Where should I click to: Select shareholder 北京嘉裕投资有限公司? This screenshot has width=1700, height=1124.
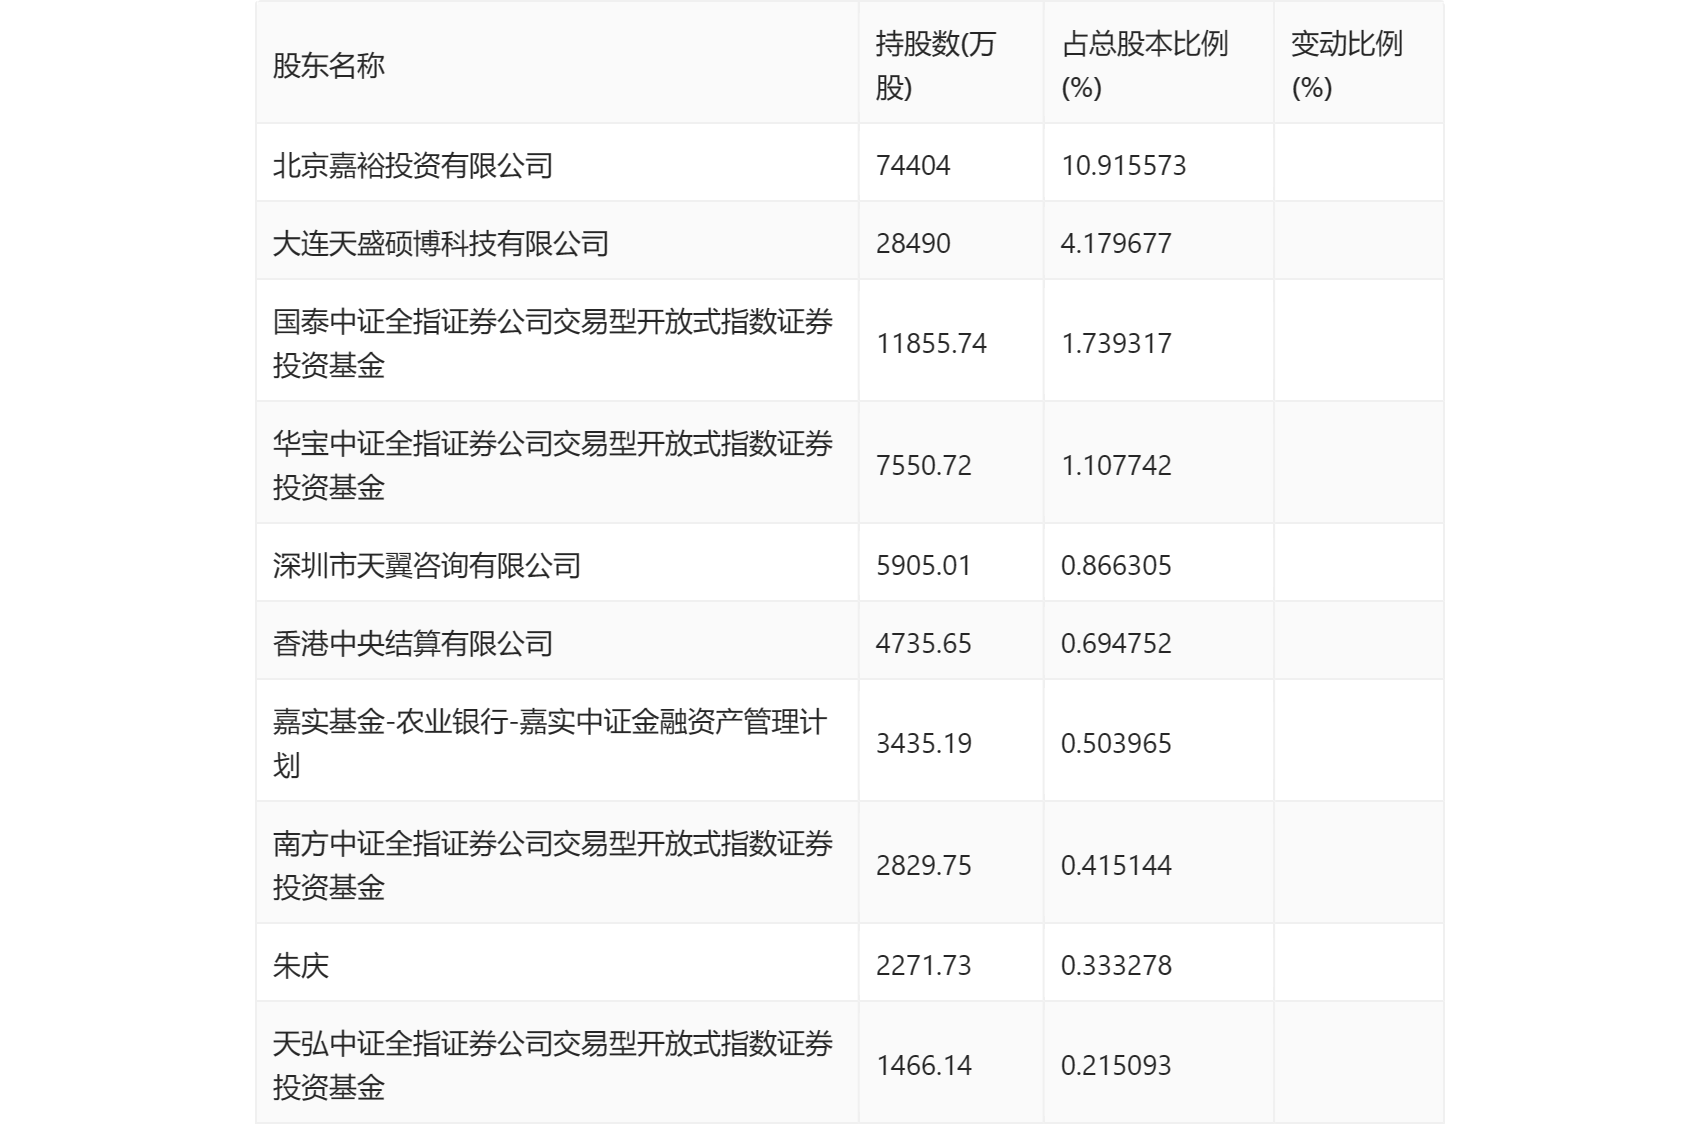pos(413,165)
